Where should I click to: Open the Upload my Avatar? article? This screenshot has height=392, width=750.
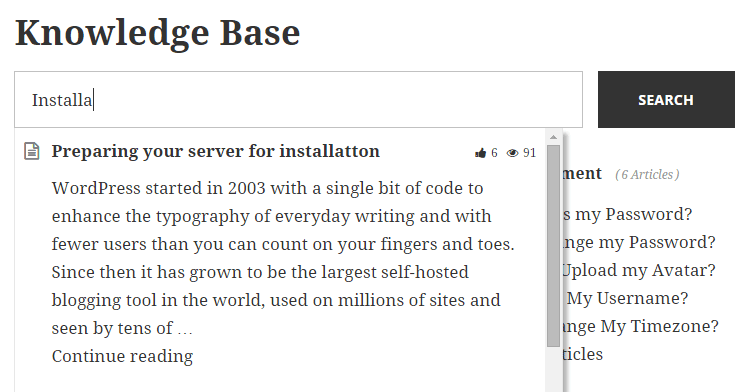(x=638, y=270)
